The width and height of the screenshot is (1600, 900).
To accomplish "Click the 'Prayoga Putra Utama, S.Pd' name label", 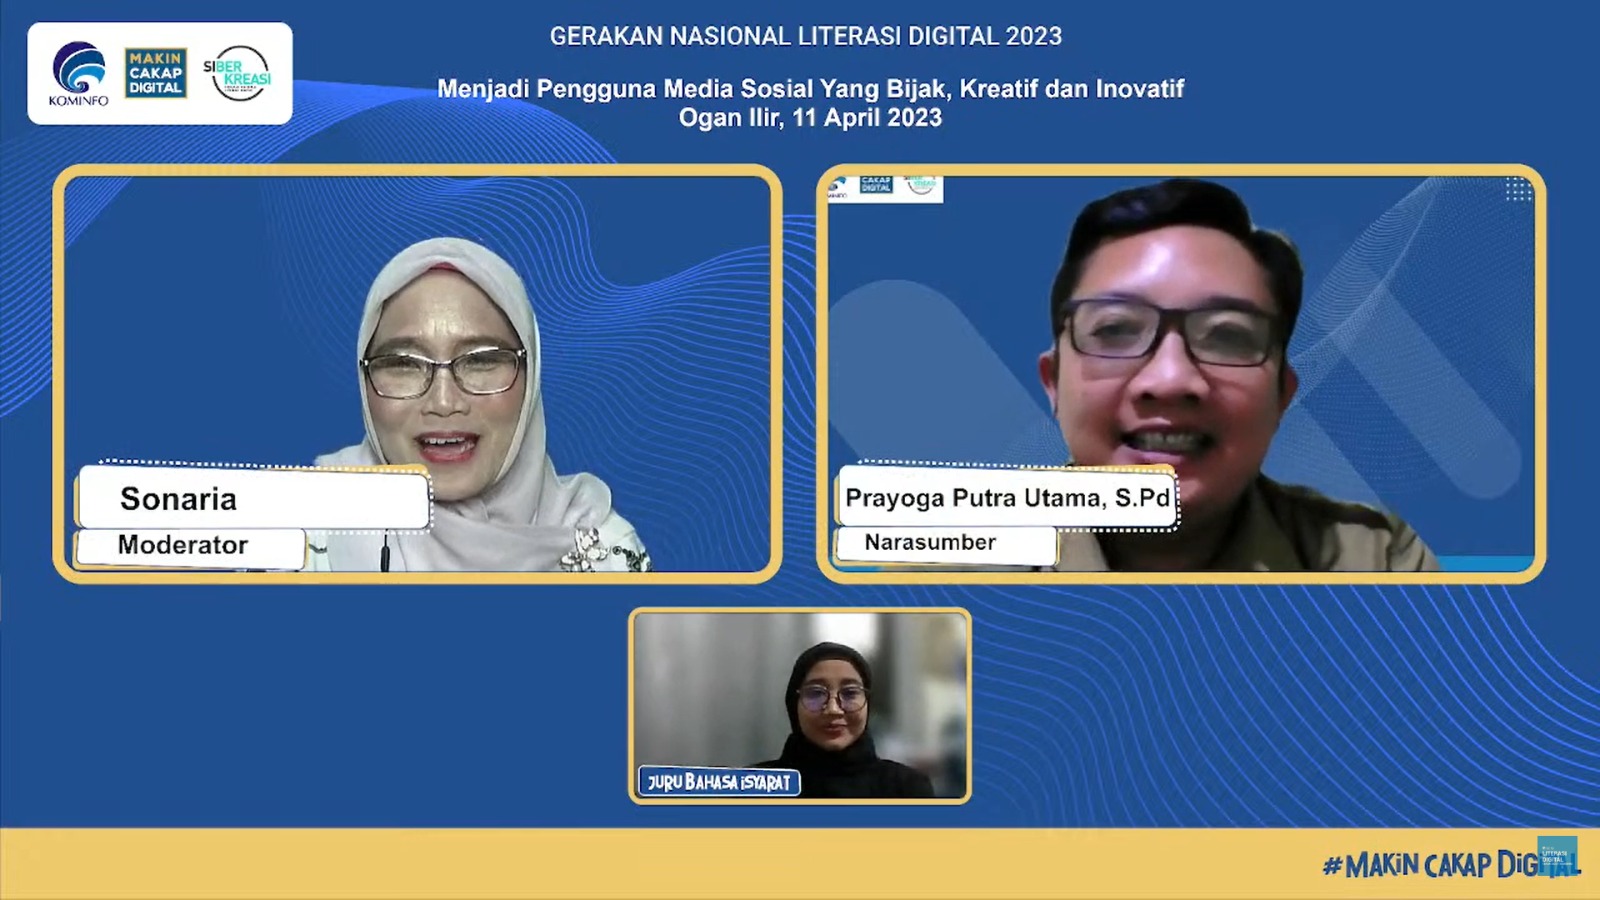I will [1007, 497].
